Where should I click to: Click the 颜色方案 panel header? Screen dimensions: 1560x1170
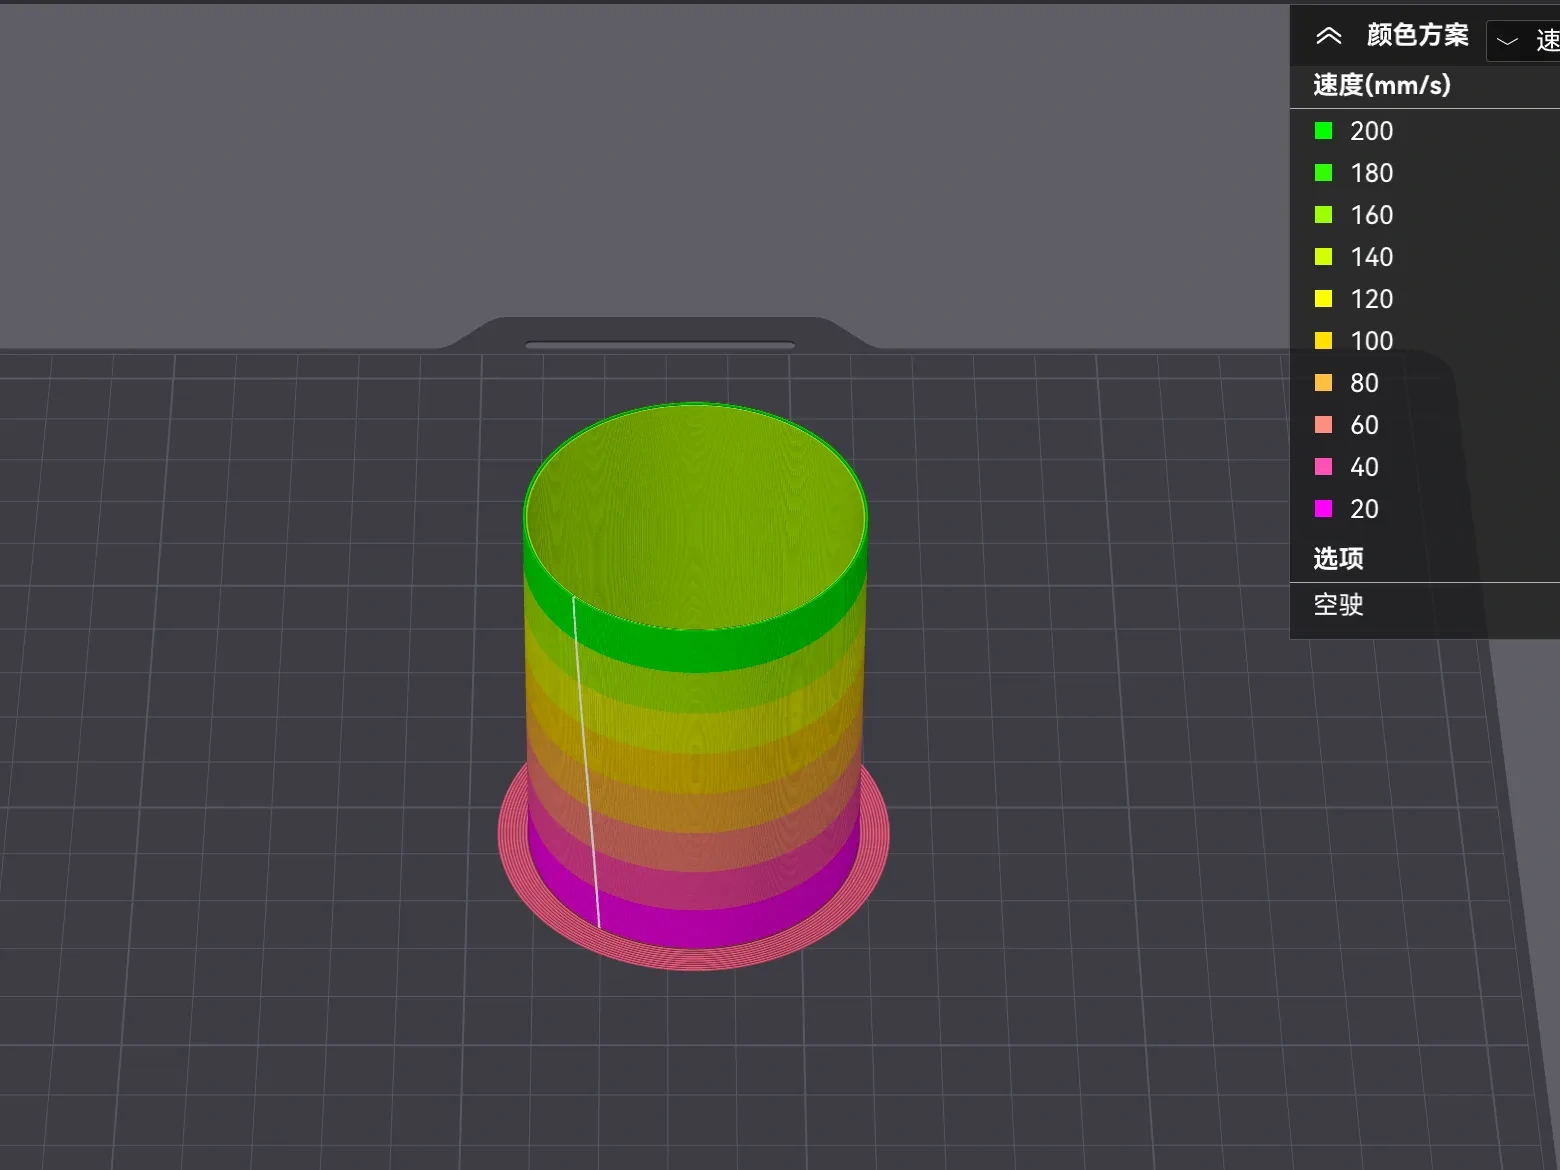(x=1417, y=34)
